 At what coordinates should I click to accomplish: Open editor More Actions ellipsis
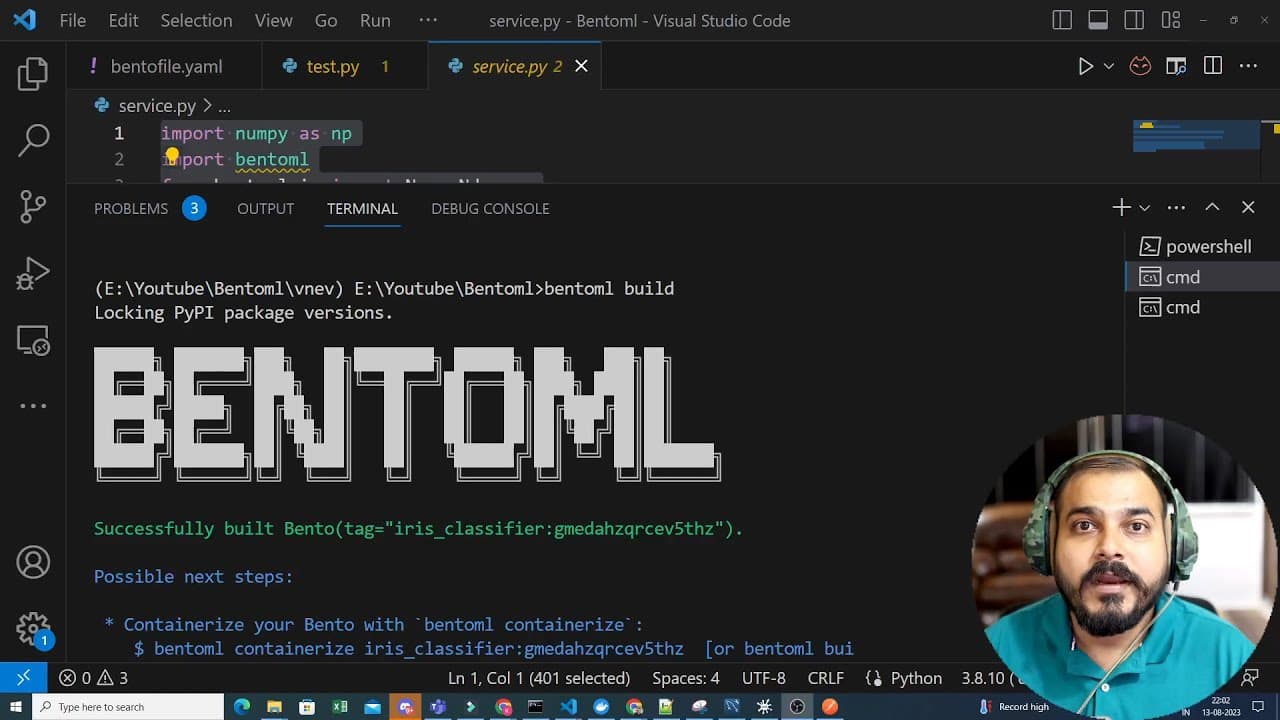pos(1248,66)
